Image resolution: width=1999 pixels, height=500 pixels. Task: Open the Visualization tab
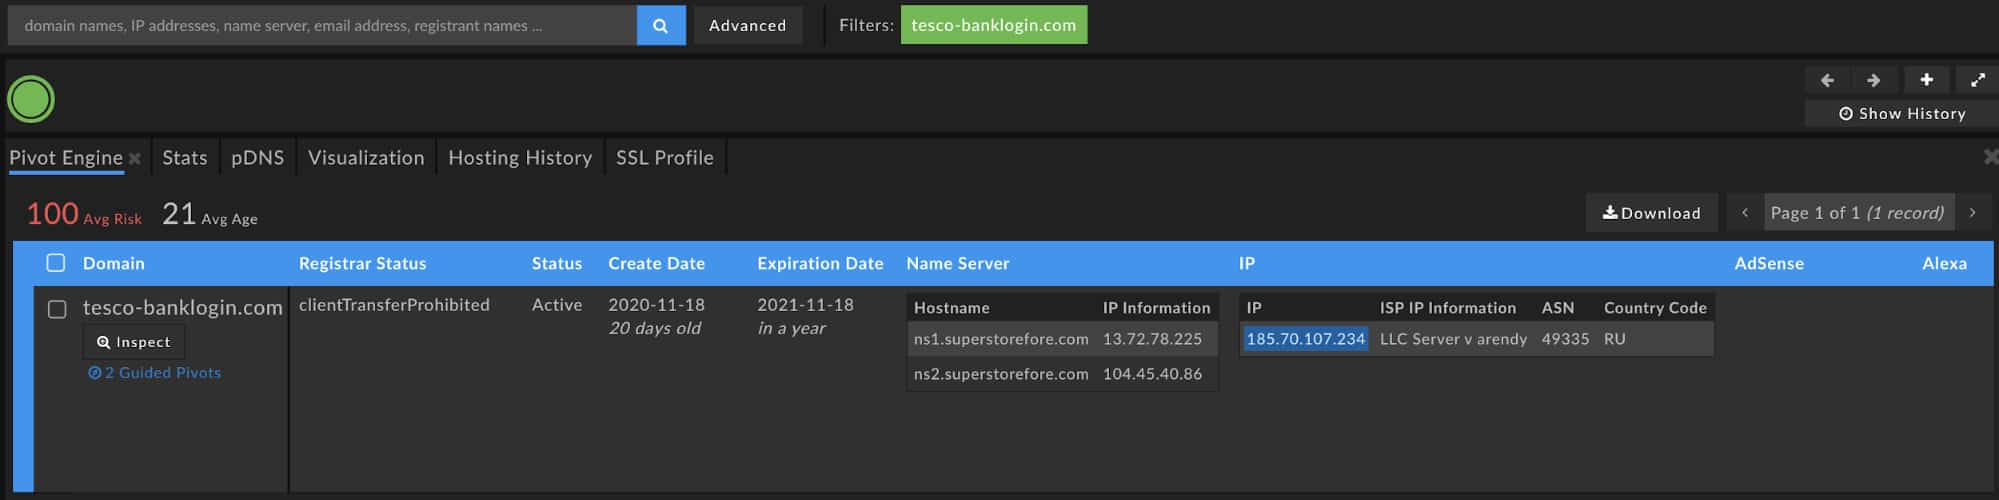click(x=366, y=157)
